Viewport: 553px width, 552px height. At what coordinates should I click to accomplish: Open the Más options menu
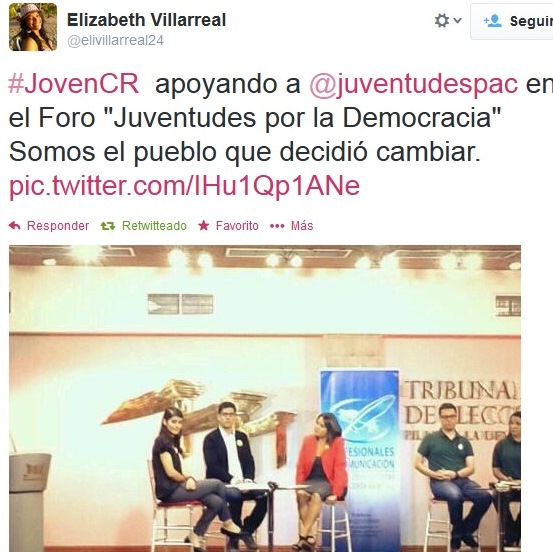(x=302, y=226)
